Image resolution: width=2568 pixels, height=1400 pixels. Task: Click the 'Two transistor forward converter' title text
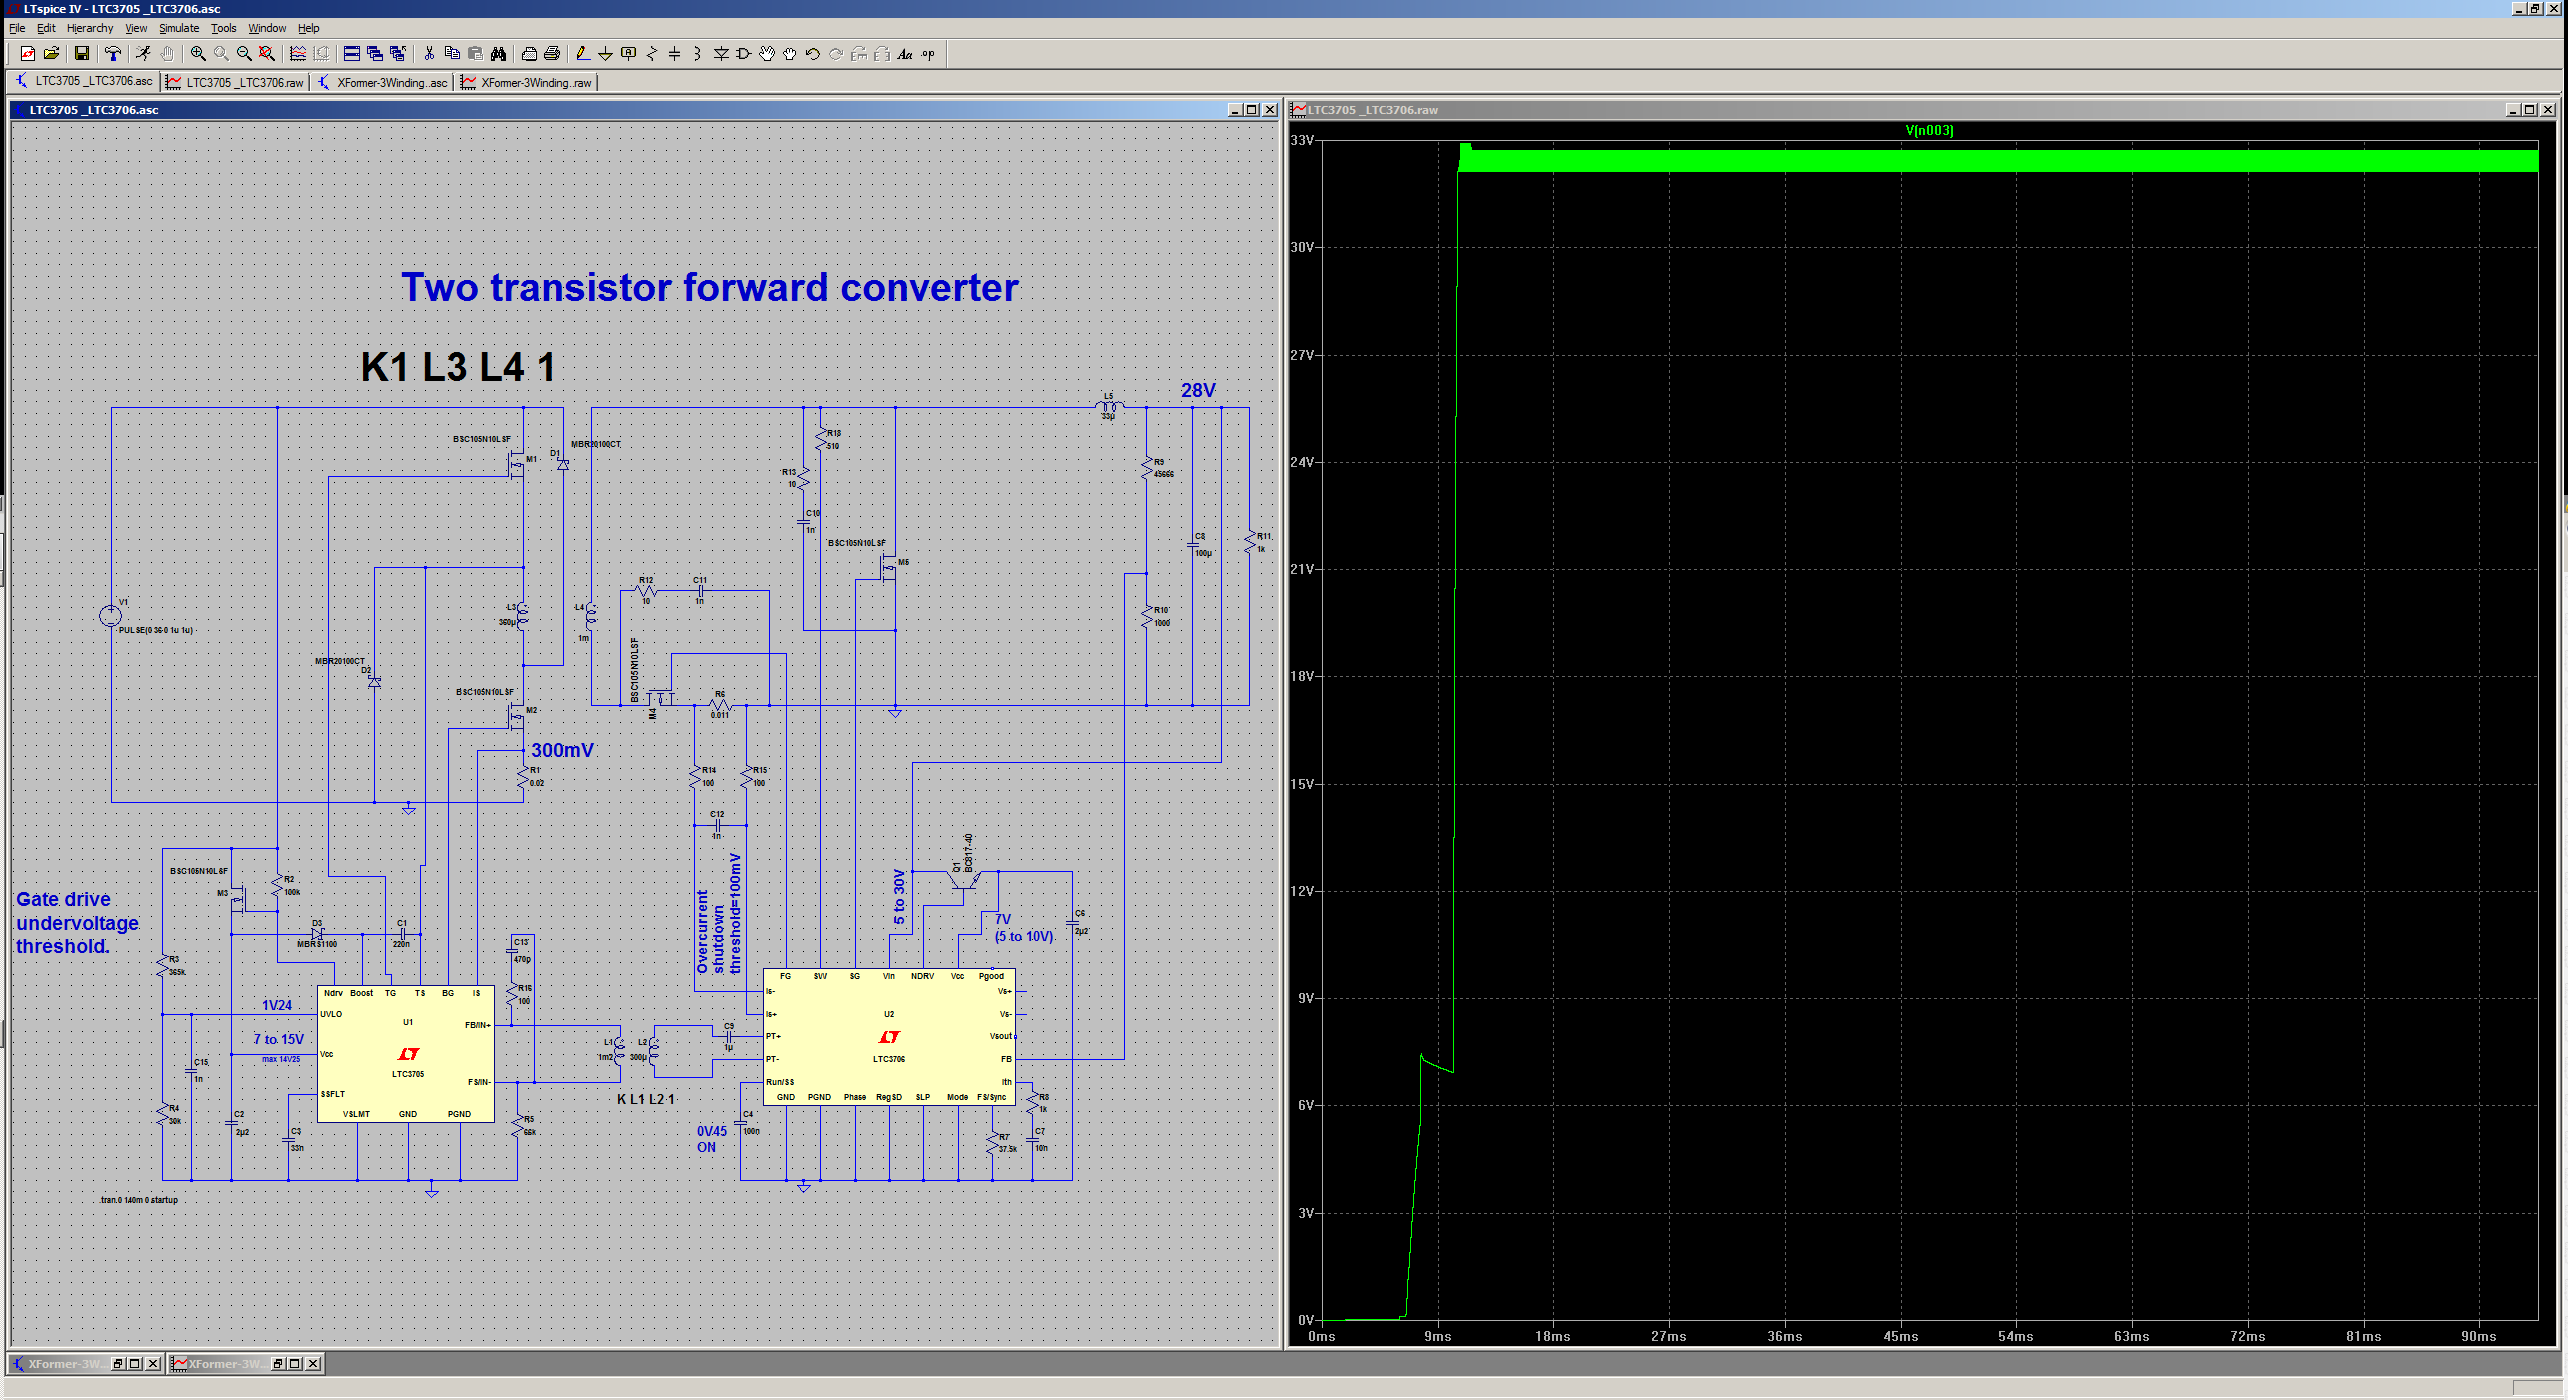coord(710,288)
